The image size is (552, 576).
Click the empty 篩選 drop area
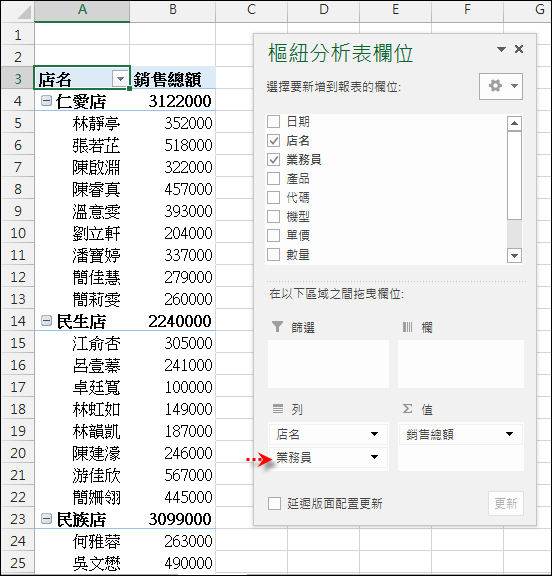[x=328, y=364]
